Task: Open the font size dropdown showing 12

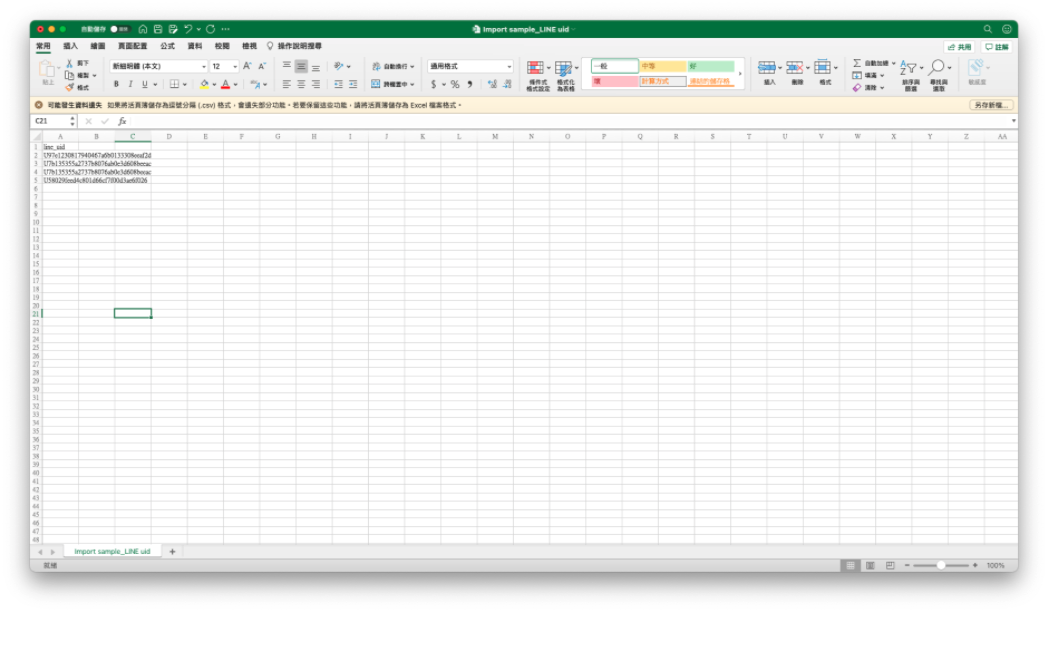Action: pos(225,66)
